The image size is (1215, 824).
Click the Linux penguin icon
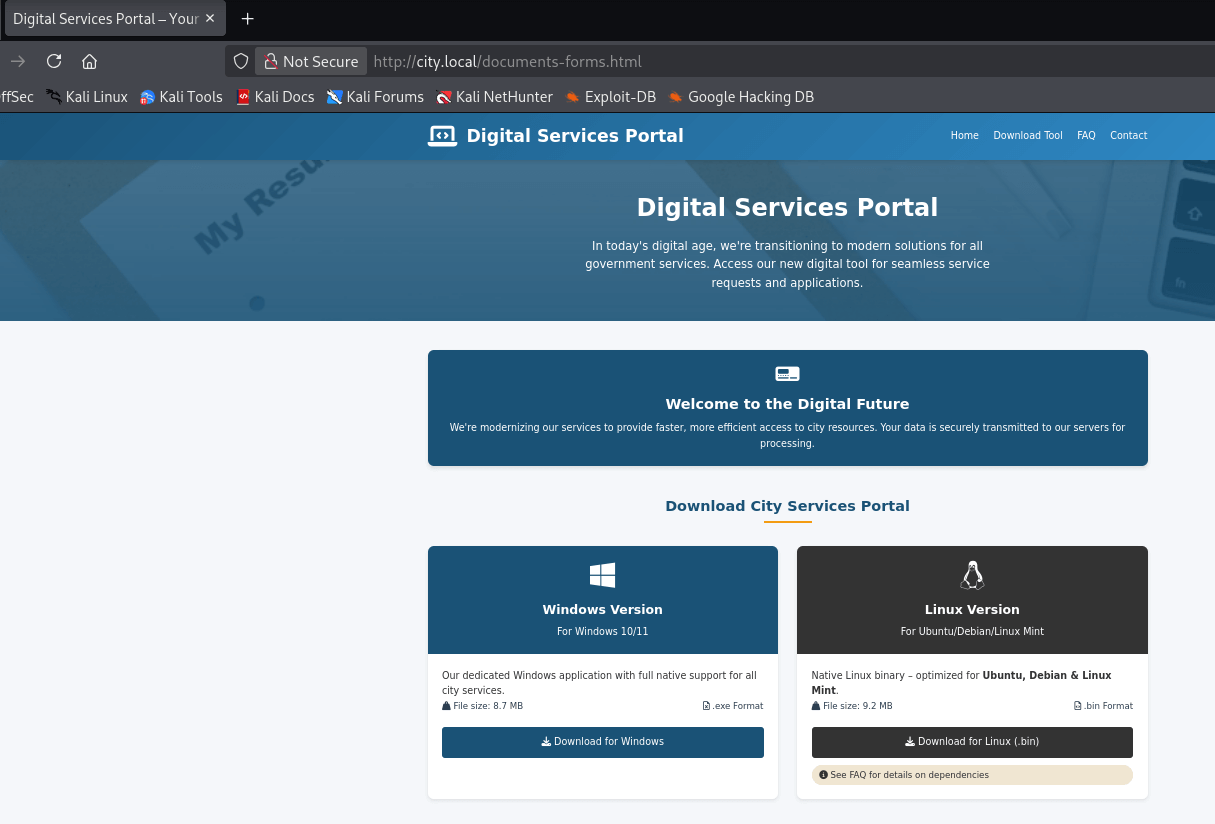pyautogui.click(x=972, y=575)
